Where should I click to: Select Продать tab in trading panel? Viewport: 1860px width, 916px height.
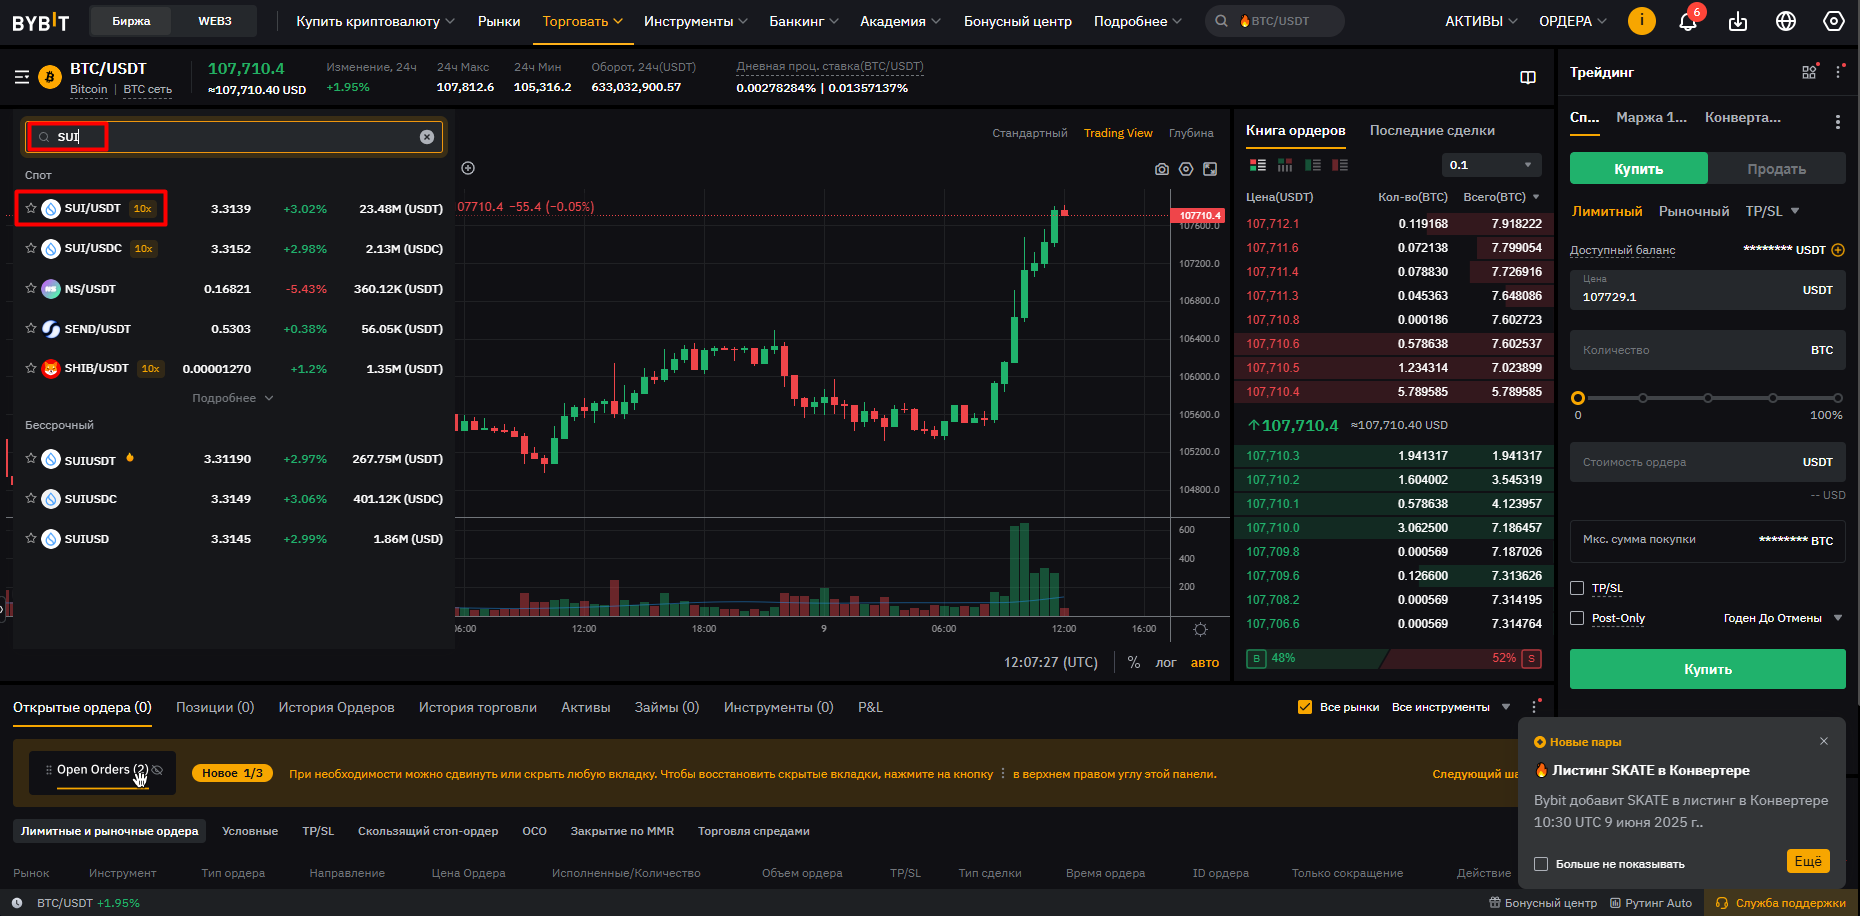(1776, 168)
